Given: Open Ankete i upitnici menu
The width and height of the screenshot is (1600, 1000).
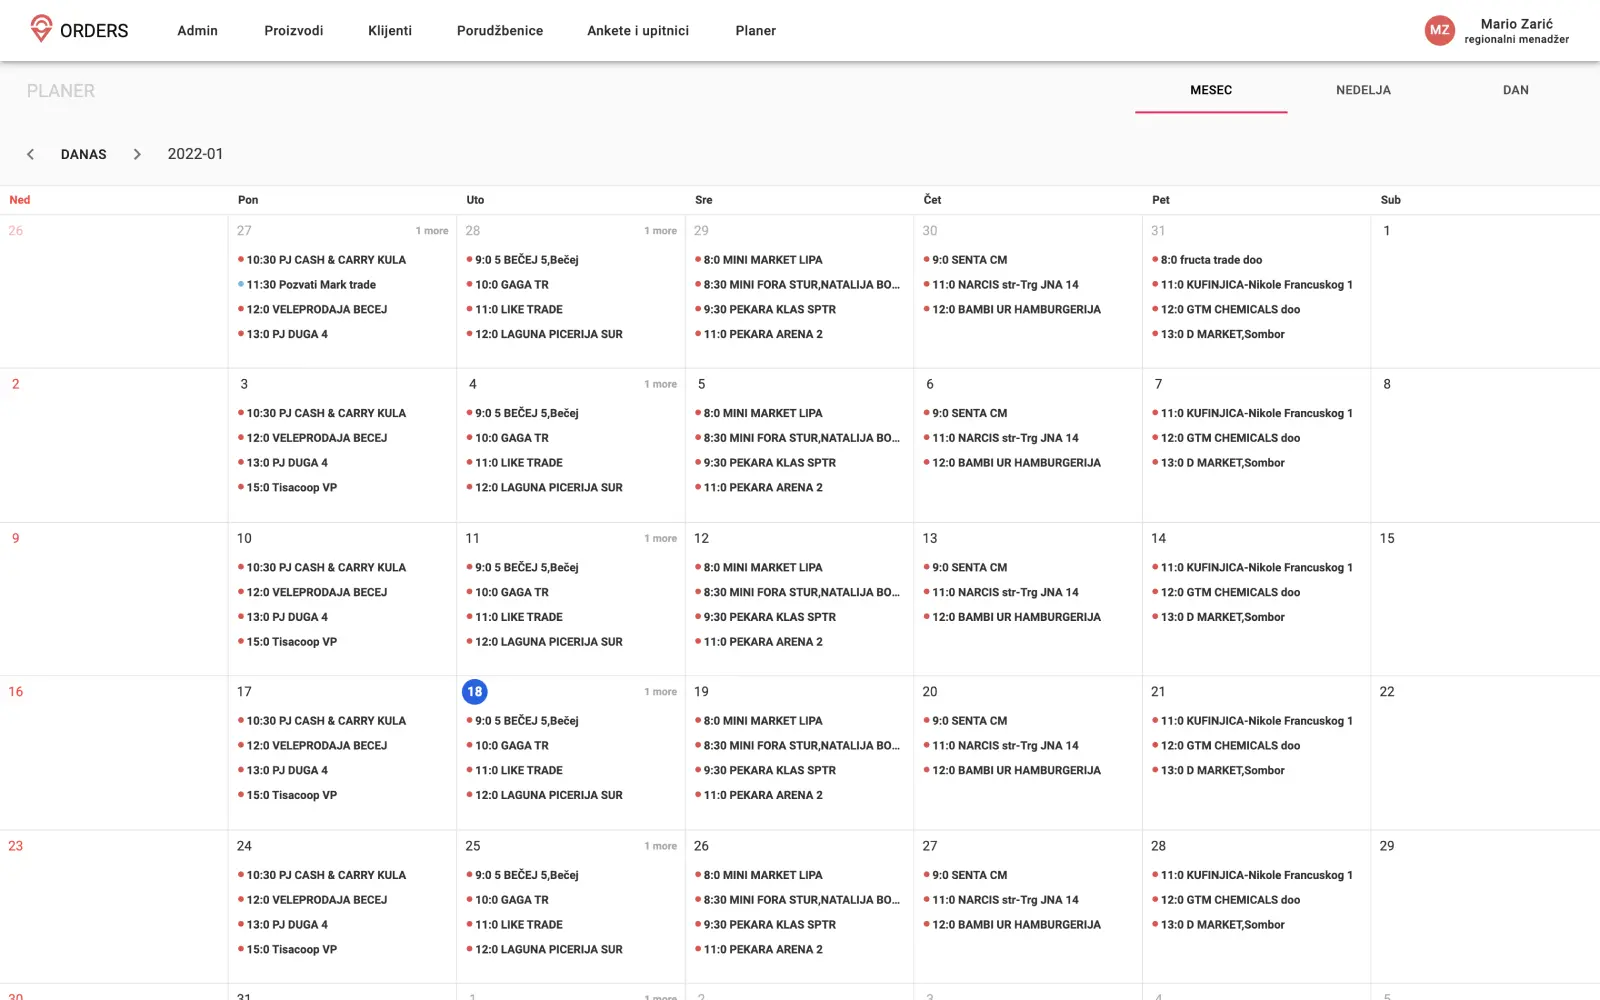Looking at the screenshot, I should pyautogui.click(x=637, y=31).
